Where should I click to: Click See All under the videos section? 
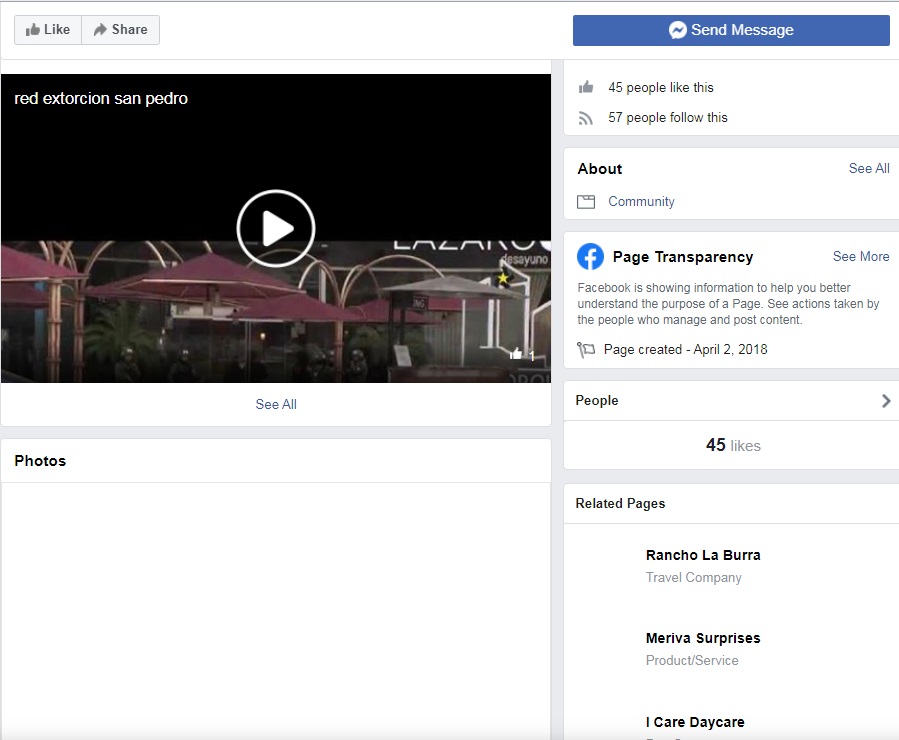pyautogui.click(x=276, y=404)
